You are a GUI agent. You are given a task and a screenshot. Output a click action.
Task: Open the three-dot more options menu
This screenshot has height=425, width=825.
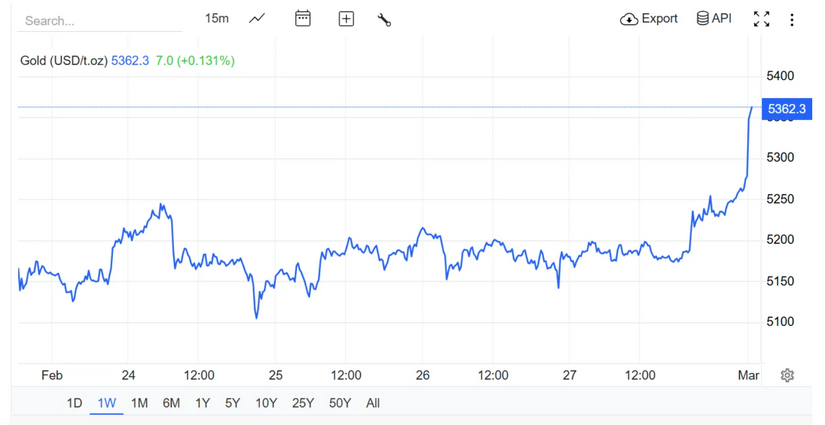tap(792, 19)
